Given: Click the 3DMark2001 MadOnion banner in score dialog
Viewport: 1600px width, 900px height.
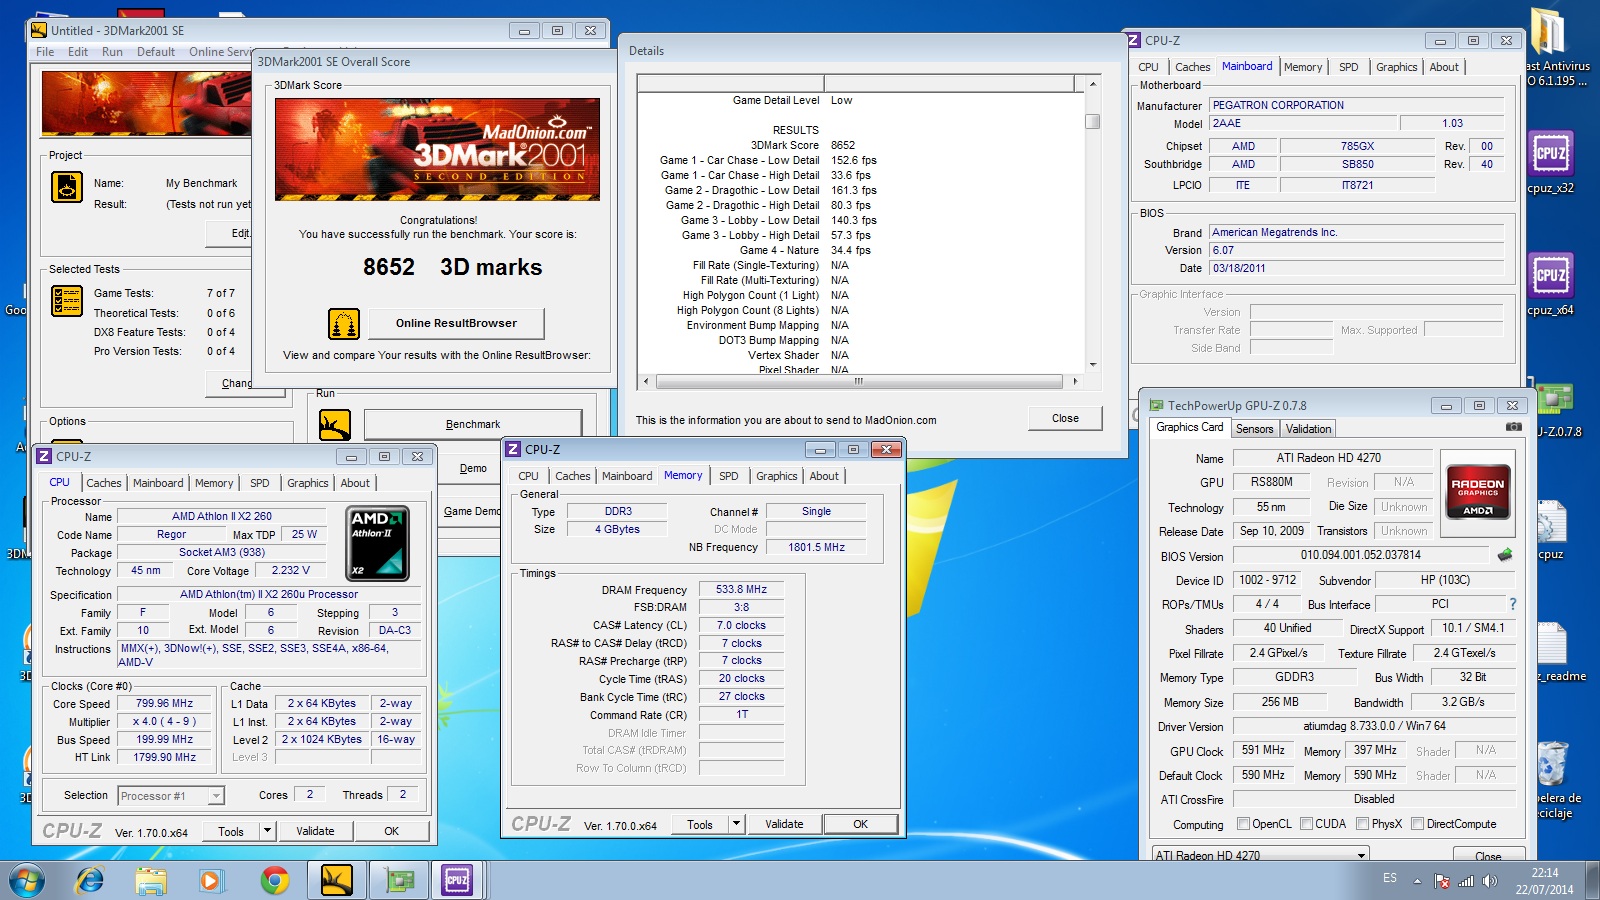Looking at the screenshot, I should point(437,149).
